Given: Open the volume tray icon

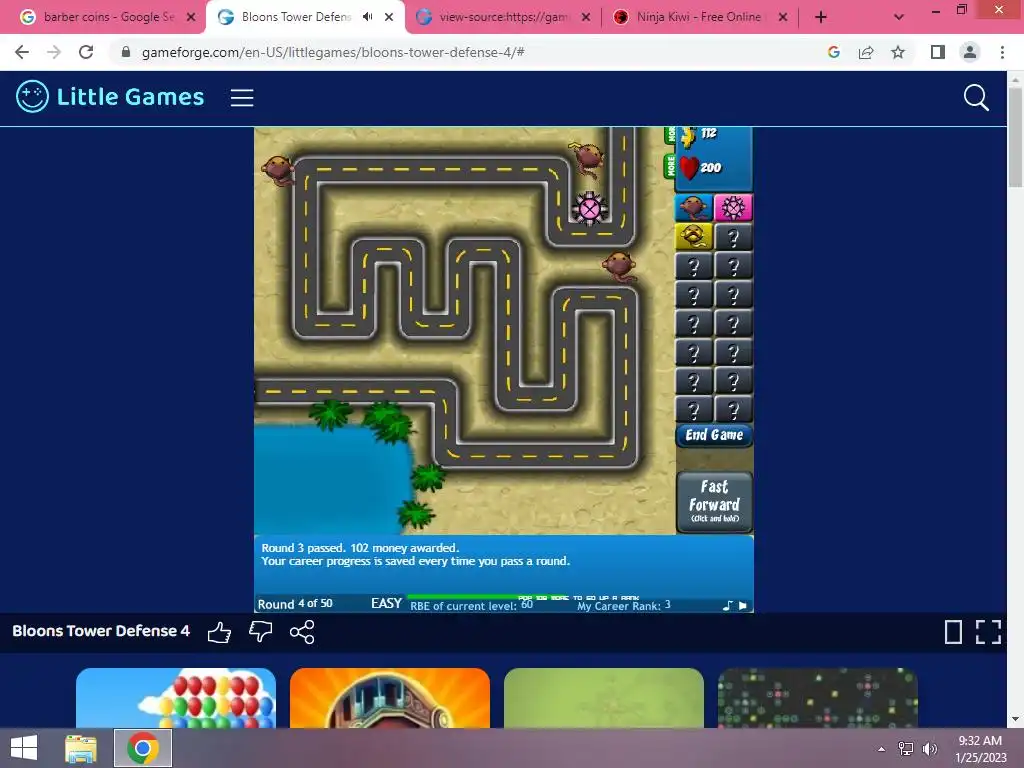Looking at the screenshot, I should click(930, 749).
